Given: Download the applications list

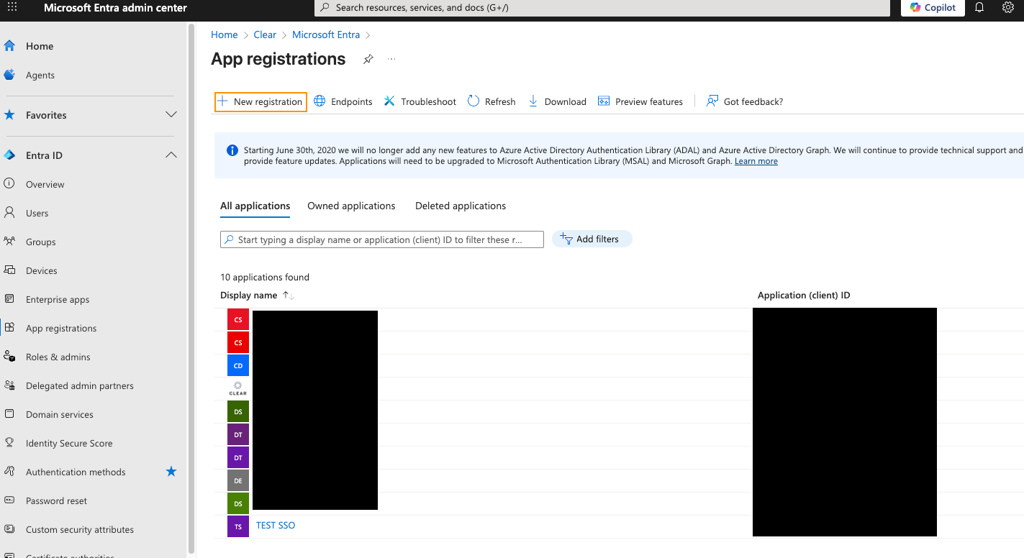Looking at the screenshot, I should 557,101.
